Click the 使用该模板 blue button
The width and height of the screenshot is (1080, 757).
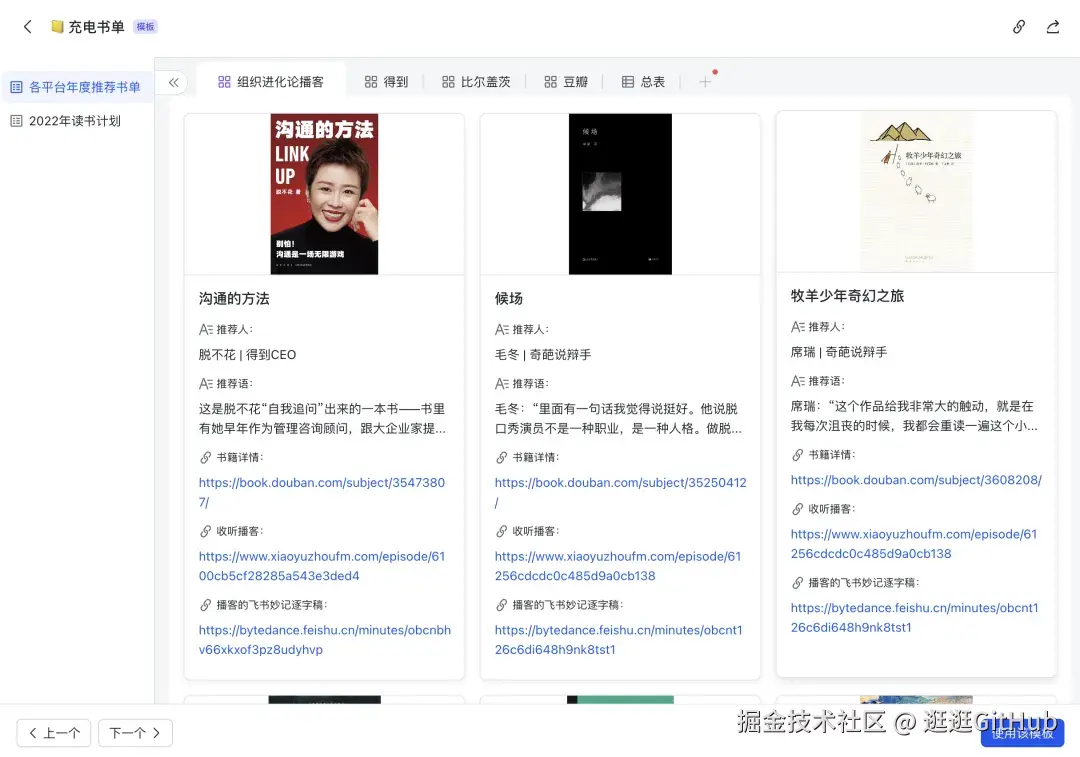pos(1022,733)
